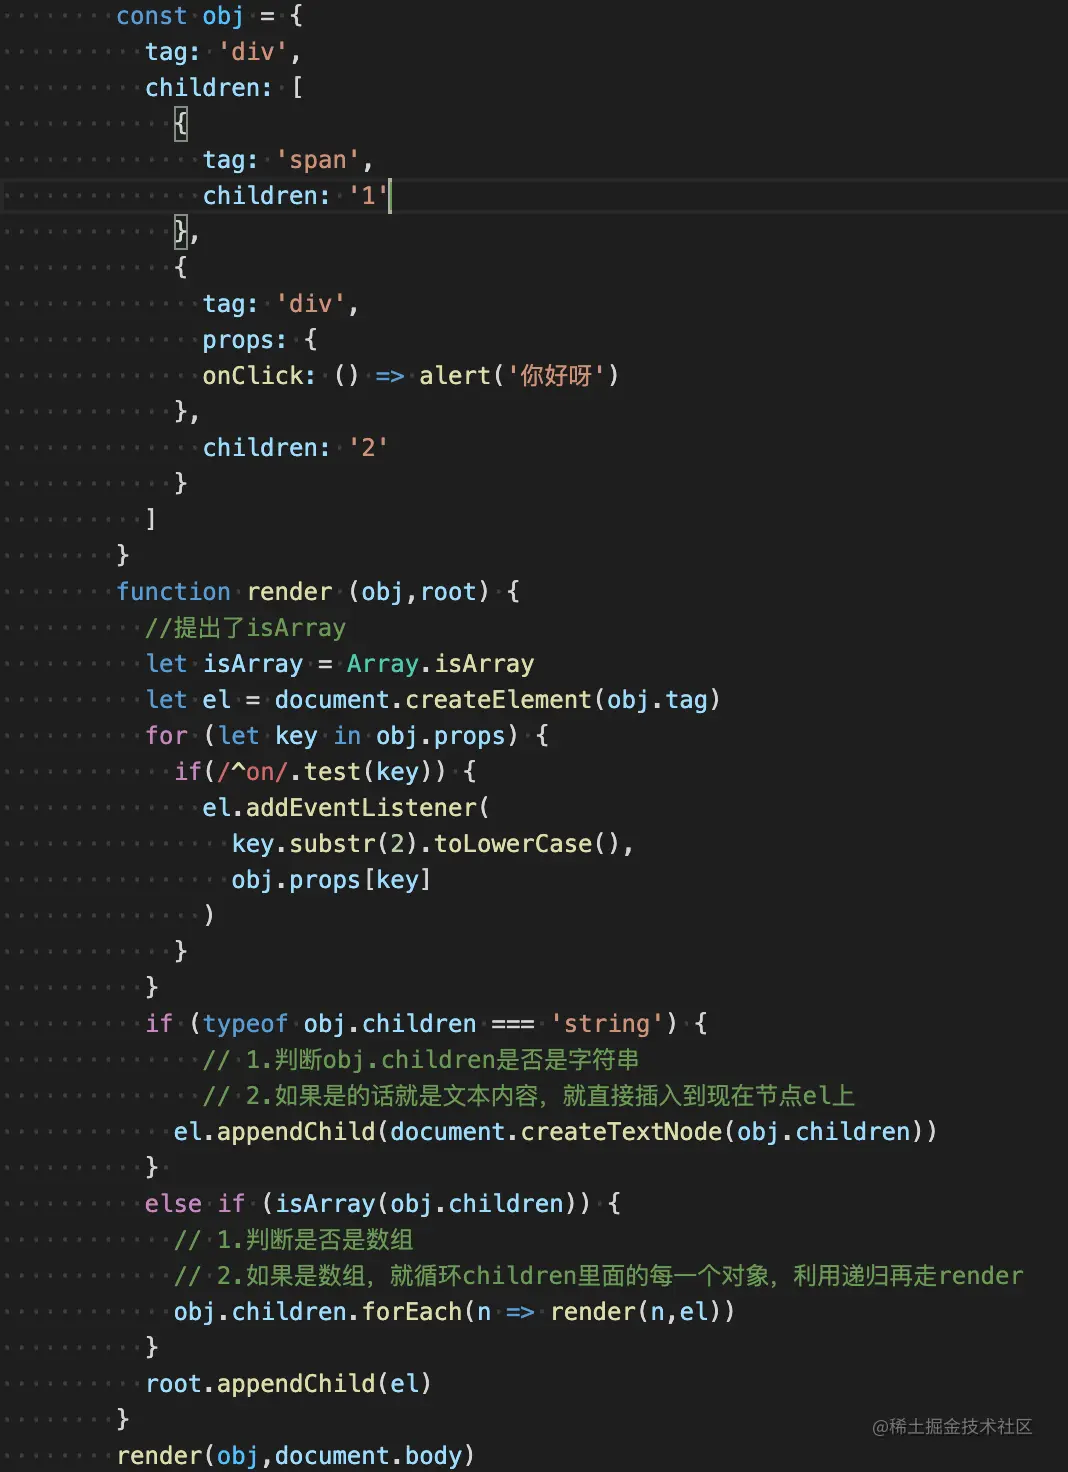Click the text "tag: 'span',"
This screenshot has height=1472, width=1068.
288,160
